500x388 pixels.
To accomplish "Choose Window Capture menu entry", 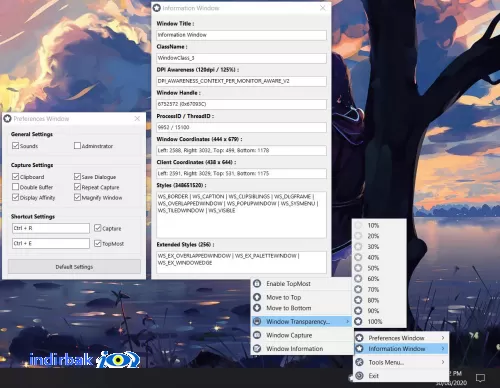I will (x=301, y=335).
